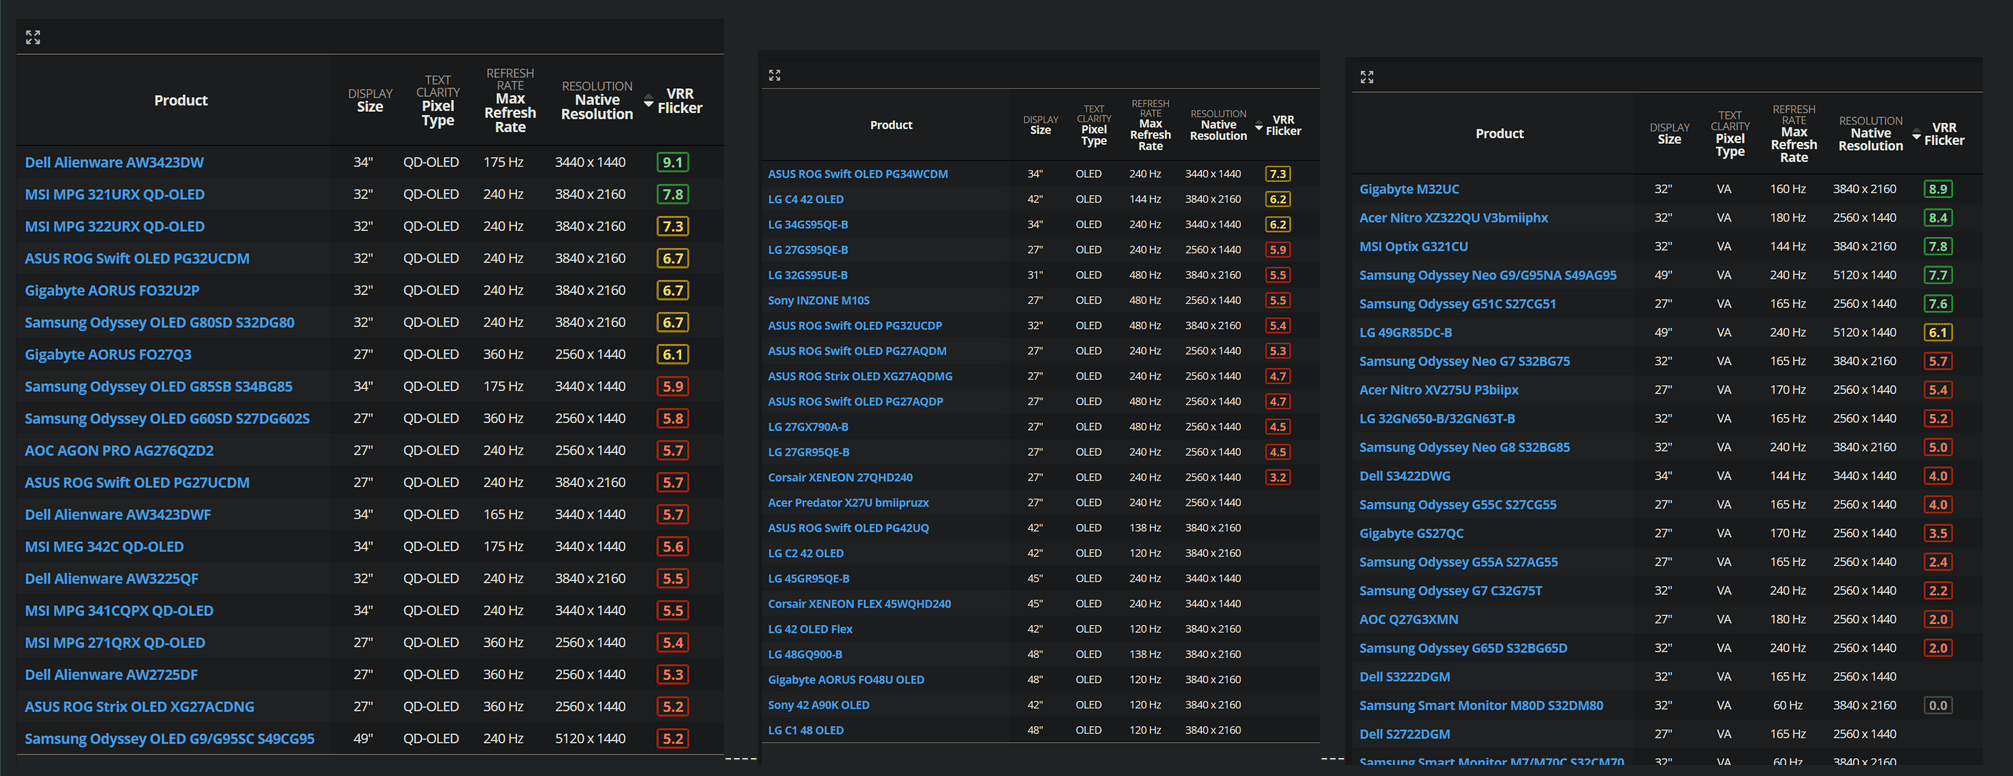Screen dimensions: 2013x776
Task: Open Acer Nitro XZ322QU V3bmiiphx link
Action: point(1454,217)
